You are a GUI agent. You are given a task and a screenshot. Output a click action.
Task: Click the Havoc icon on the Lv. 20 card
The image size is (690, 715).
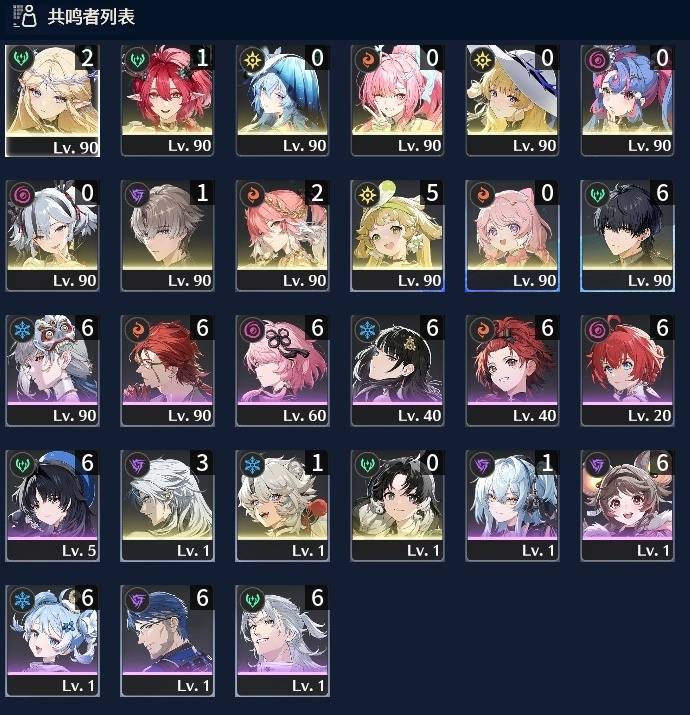click(597, 330)
